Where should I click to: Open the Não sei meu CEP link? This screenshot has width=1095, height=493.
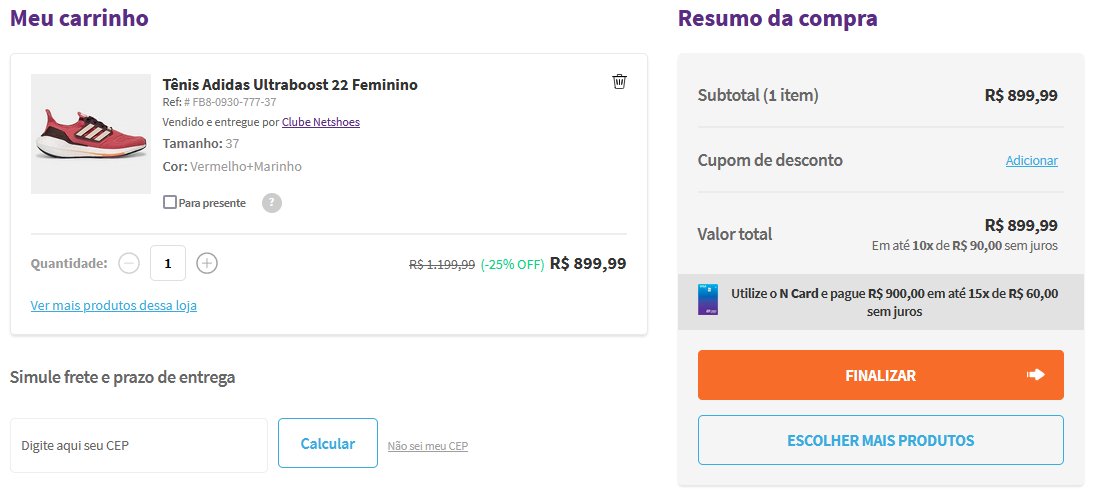click(x=427, y=446)
